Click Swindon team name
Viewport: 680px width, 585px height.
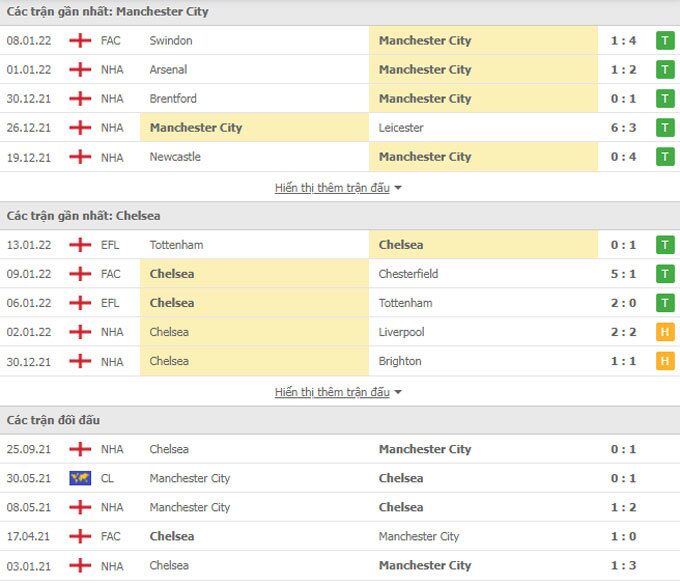point(171,41)
